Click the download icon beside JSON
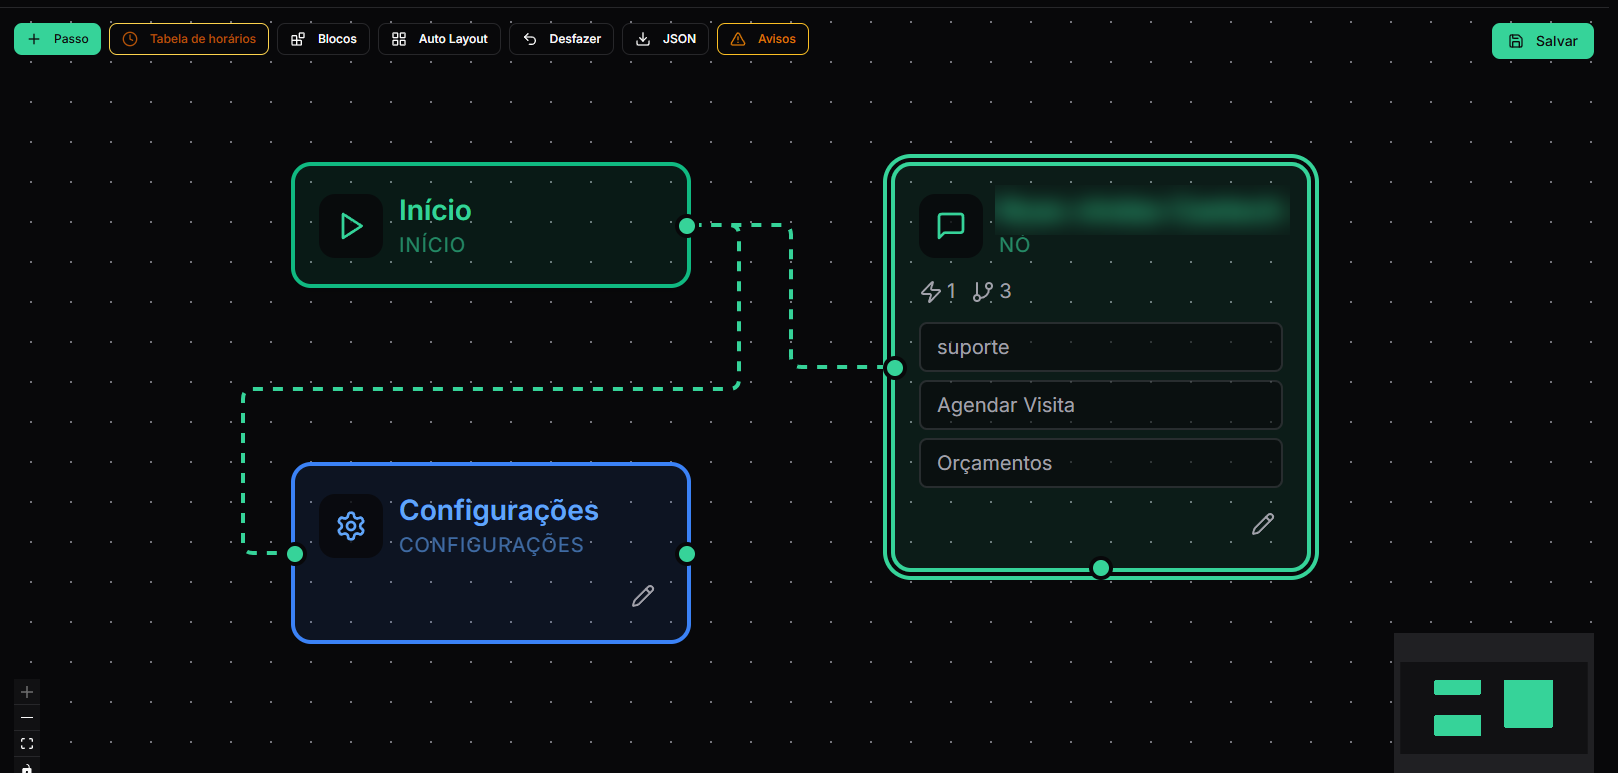This screenshot has width=1618, height=773. click(643, 39)
